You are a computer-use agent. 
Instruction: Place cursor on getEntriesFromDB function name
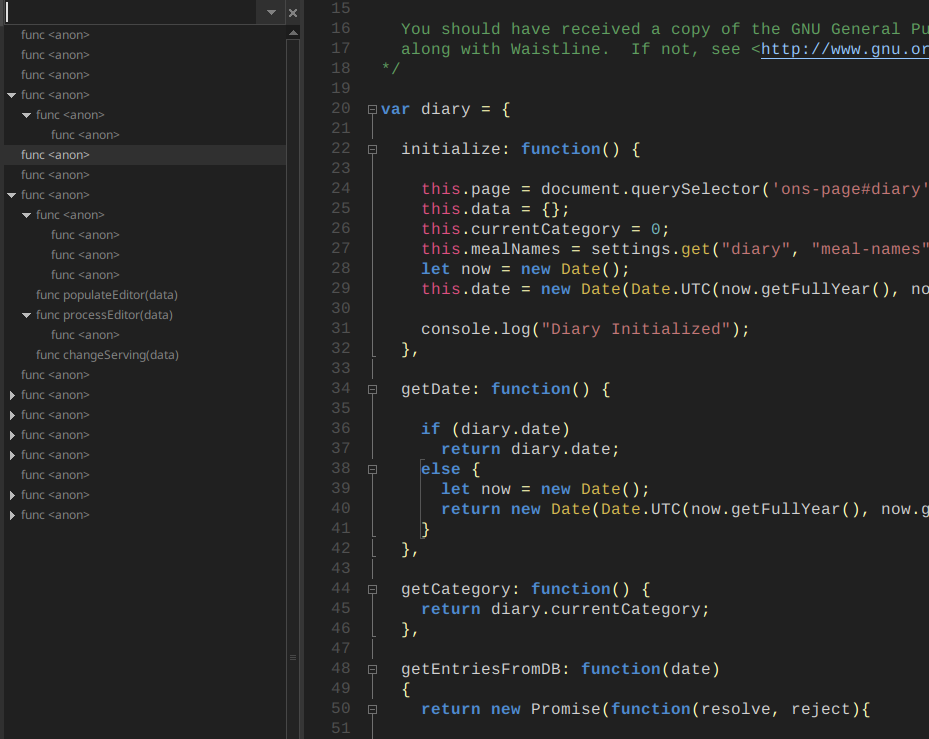[x=485, y=669]
